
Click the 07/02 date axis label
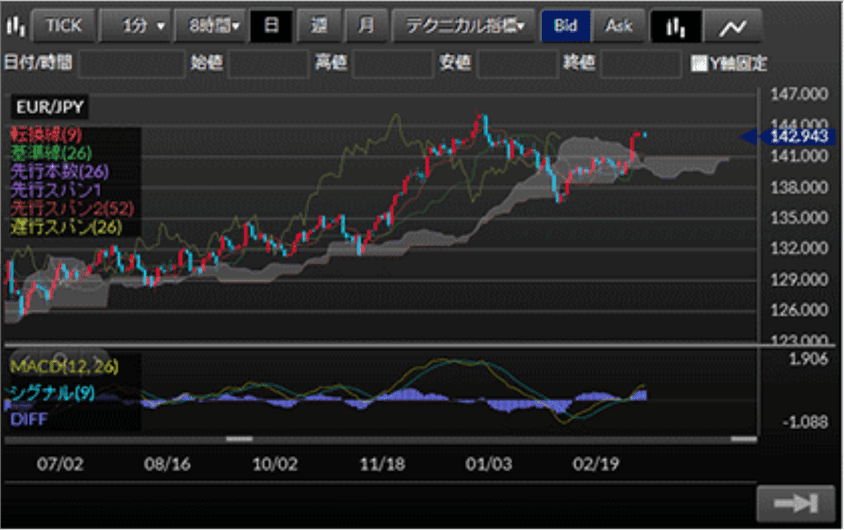coord(60,464)
